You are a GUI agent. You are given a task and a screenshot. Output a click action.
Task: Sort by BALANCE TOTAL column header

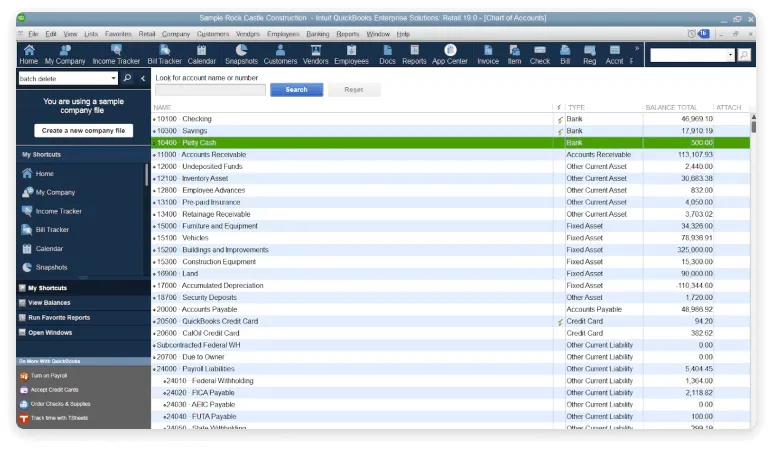tap(671, 107)
